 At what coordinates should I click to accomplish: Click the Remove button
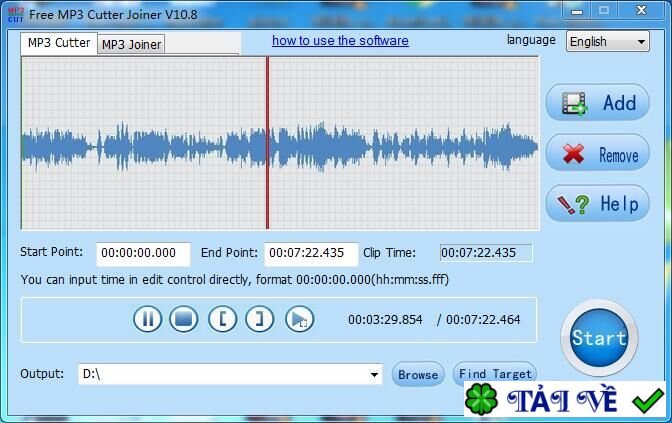(597, 153)
